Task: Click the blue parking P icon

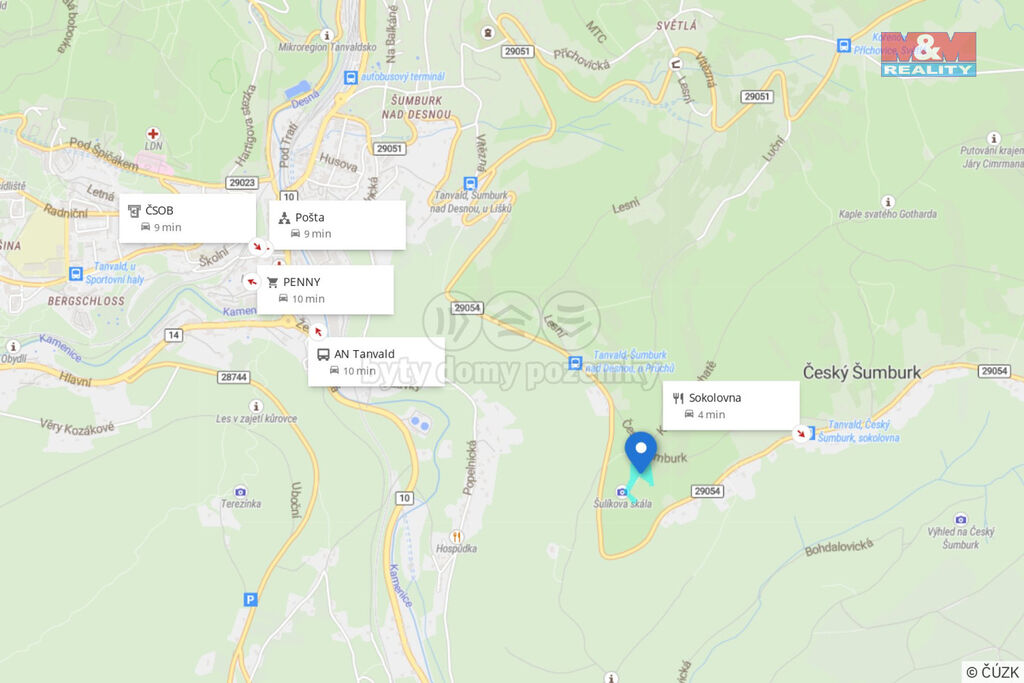Action: (x=250, y=599)
